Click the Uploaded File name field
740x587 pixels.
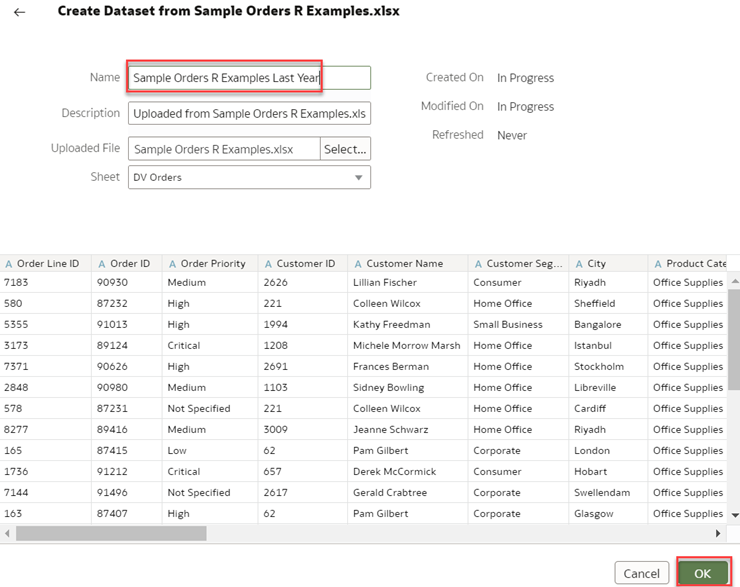(x=224, y=149)
